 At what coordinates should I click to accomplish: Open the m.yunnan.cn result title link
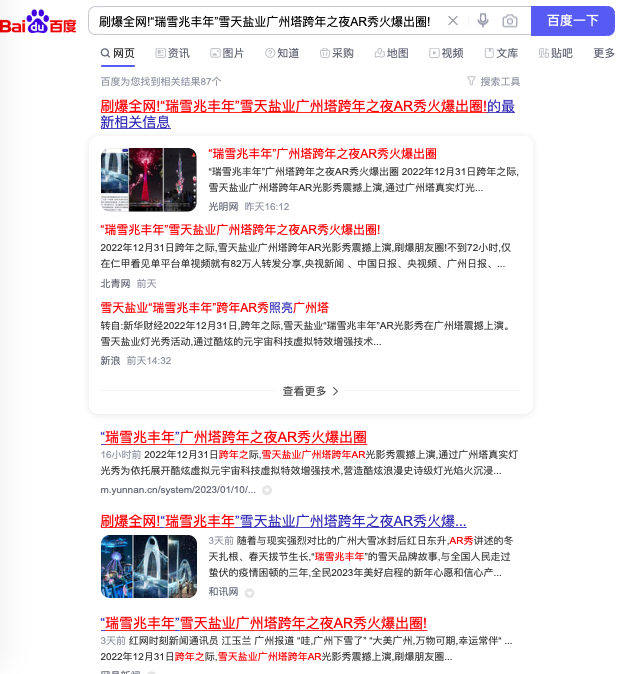234,437
